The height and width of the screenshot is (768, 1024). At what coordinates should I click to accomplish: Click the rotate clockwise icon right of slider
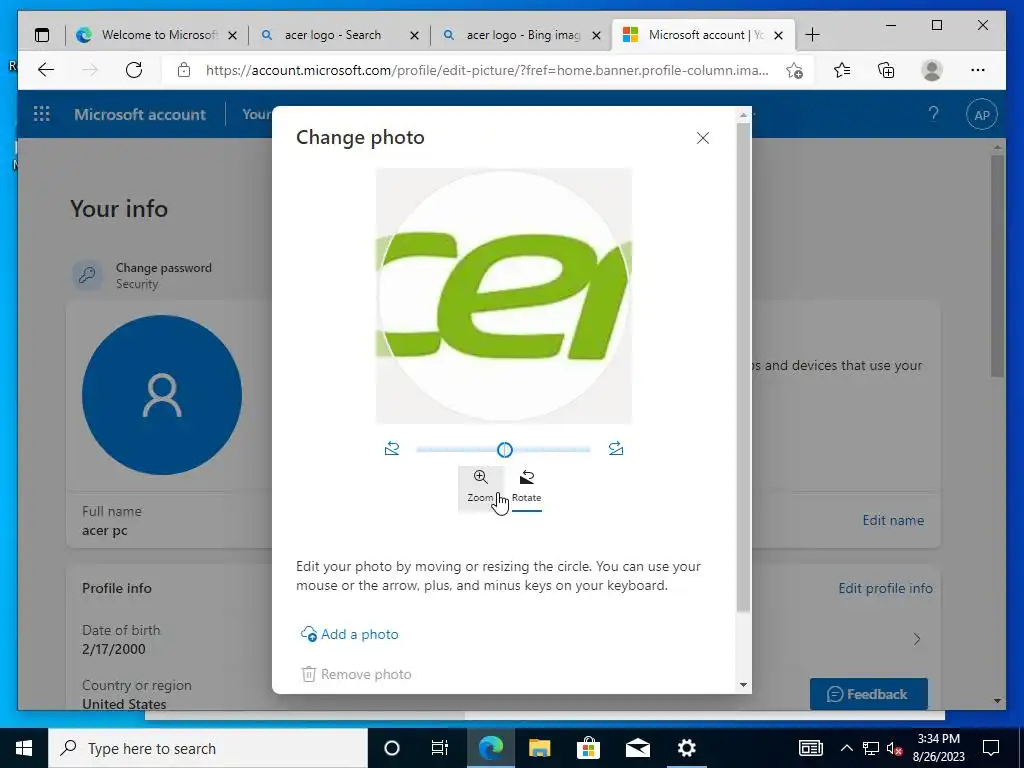point(615,449)
